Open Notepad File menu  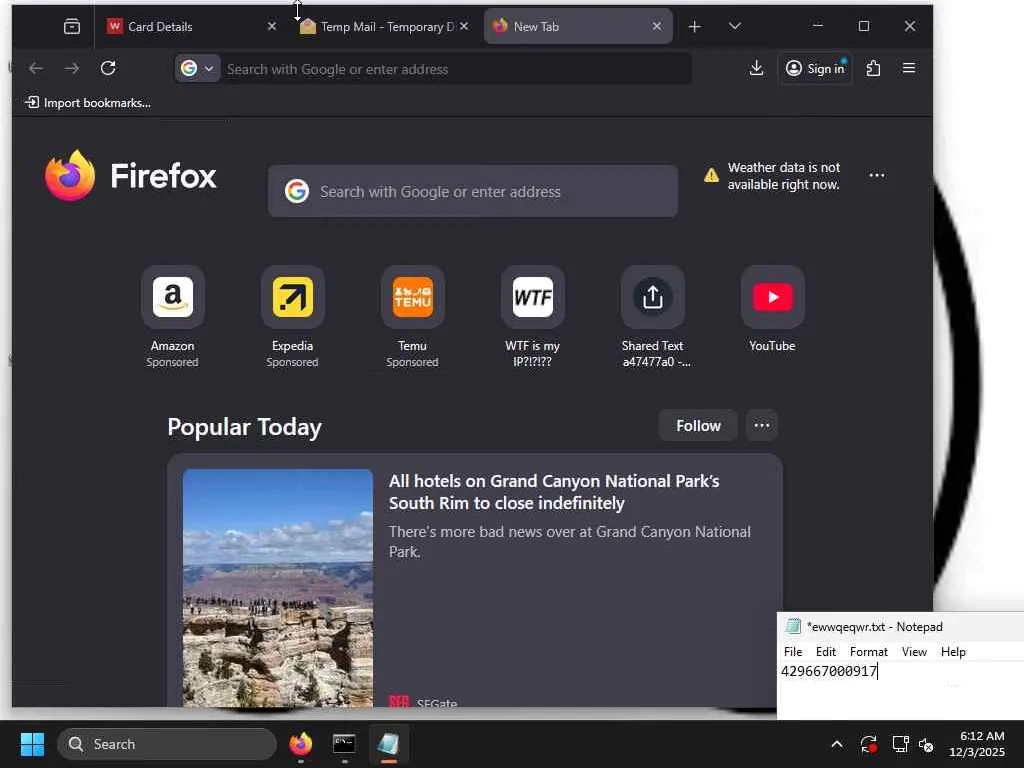click(793, 652)
